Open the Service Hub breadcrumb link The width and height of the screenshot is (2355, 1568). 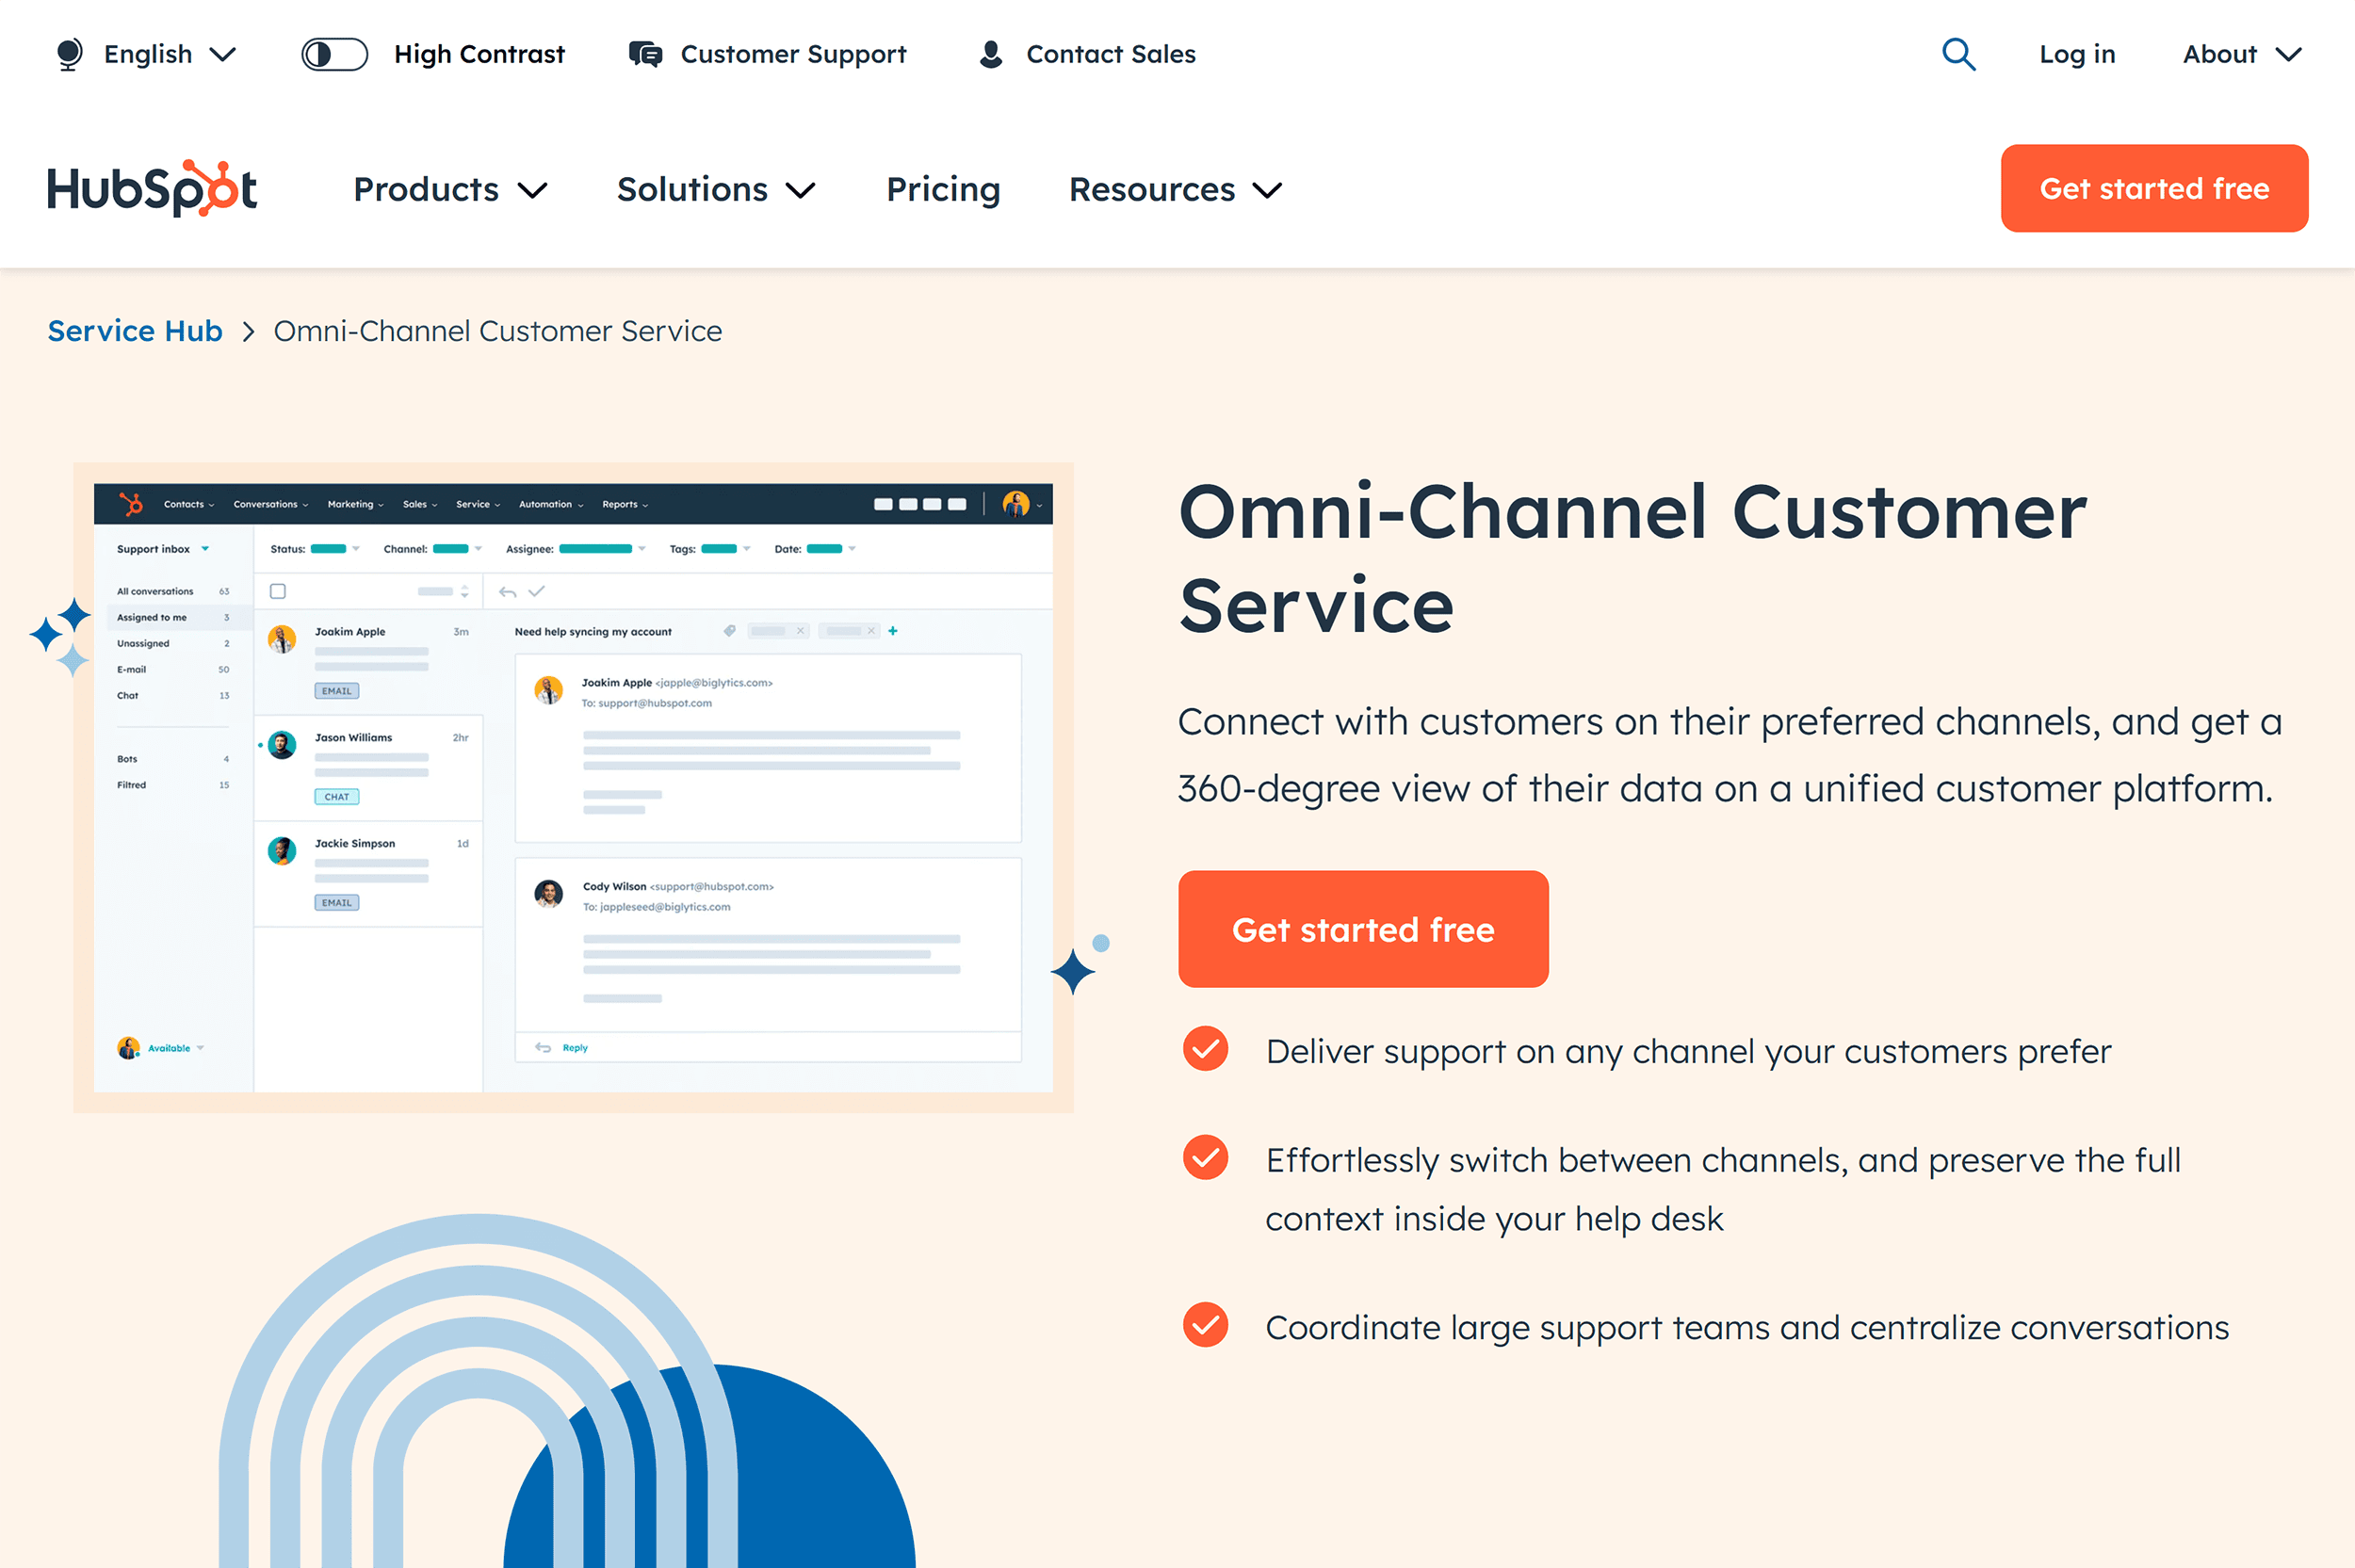tap(135, 331)
